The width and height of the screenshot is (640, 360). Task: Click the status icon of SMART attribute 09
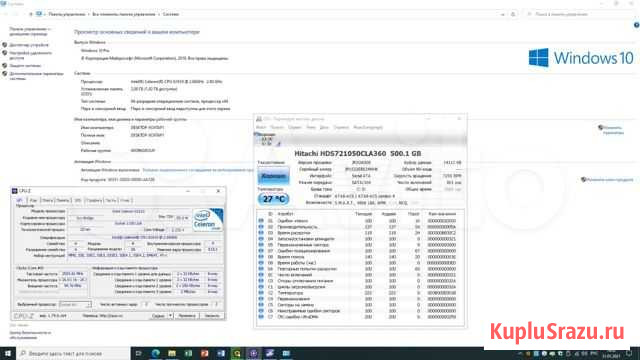(x=261, y=263)
